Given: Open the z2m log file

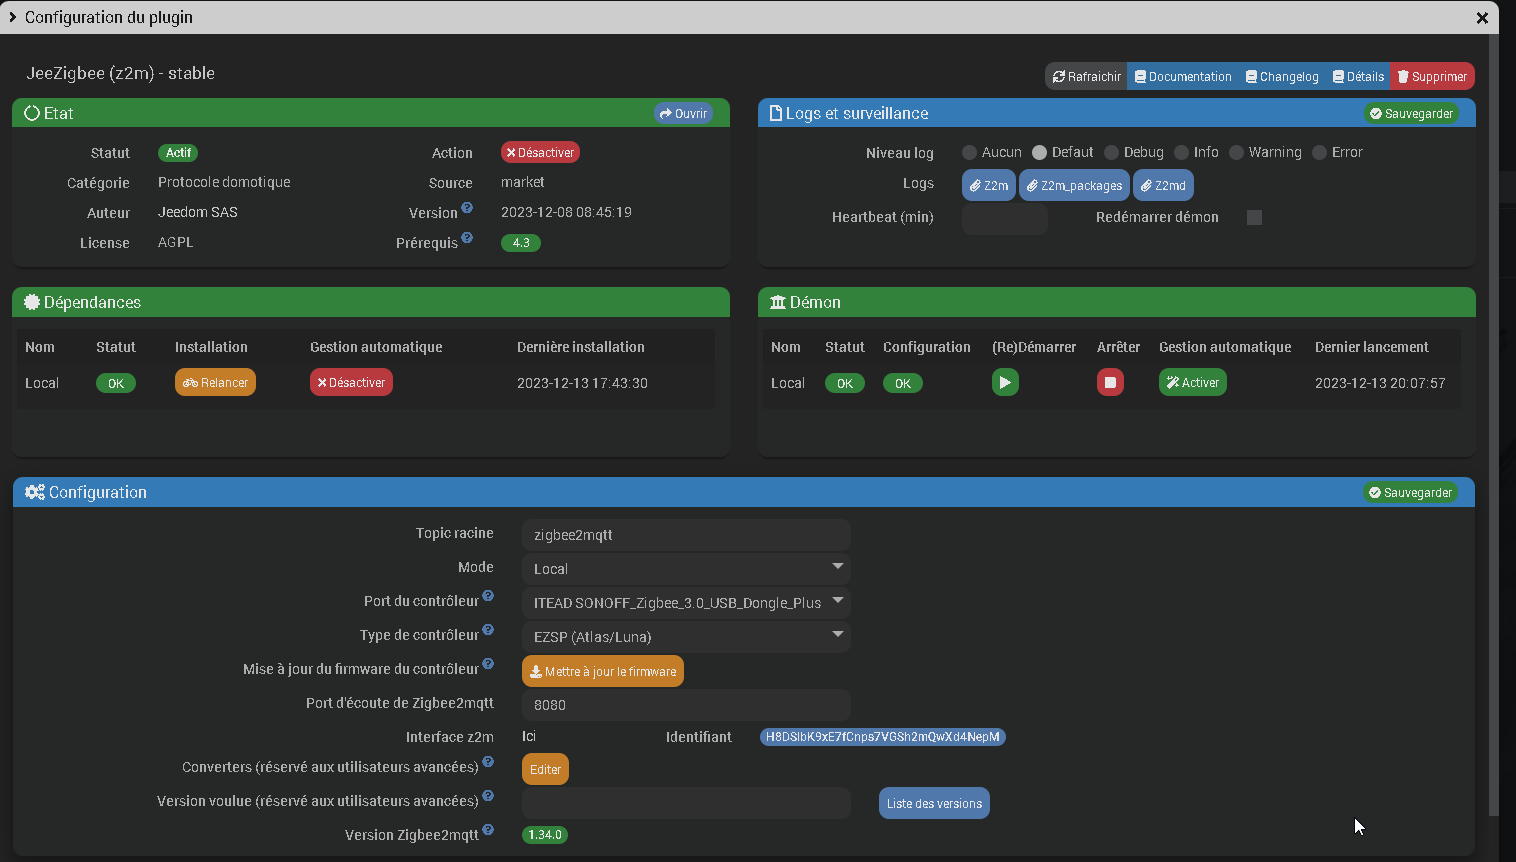Looking at the screenshot, I should (x=989, y=185).
